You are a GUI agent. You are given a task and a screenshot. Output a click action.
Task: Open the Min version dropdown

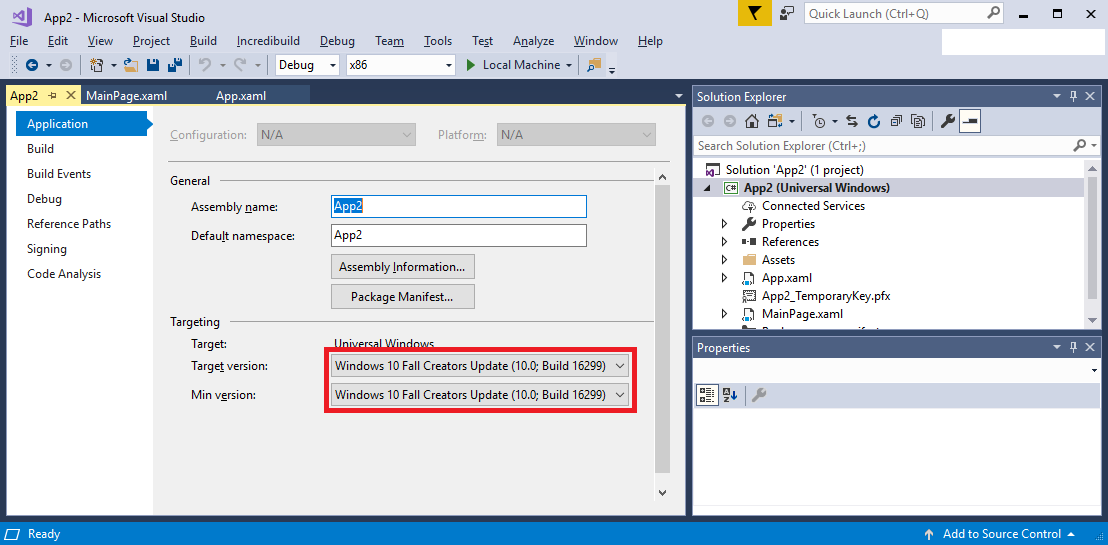click(480, 394)
